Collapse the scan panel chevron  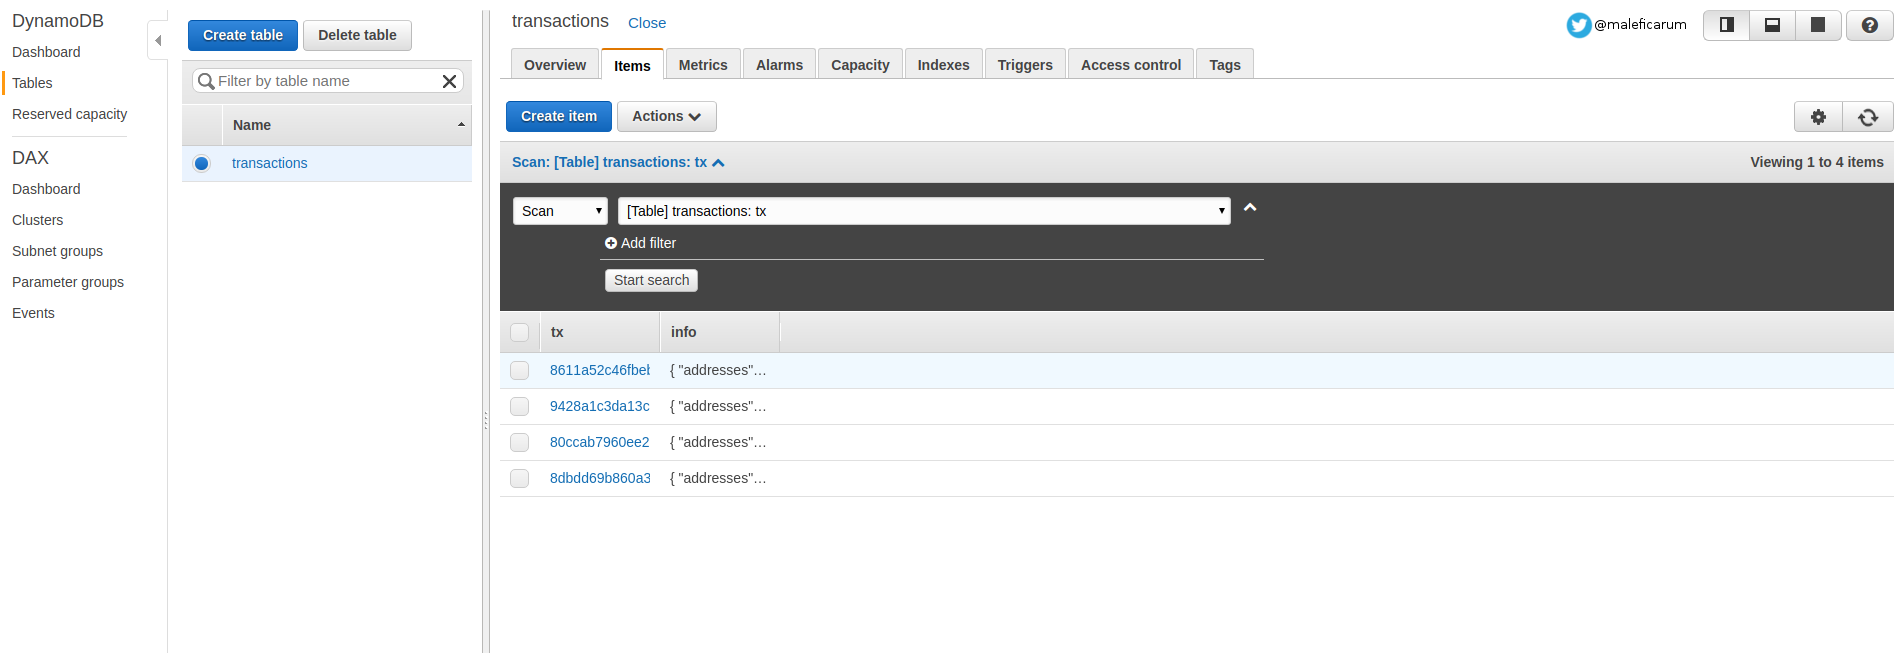point(1250,208)
